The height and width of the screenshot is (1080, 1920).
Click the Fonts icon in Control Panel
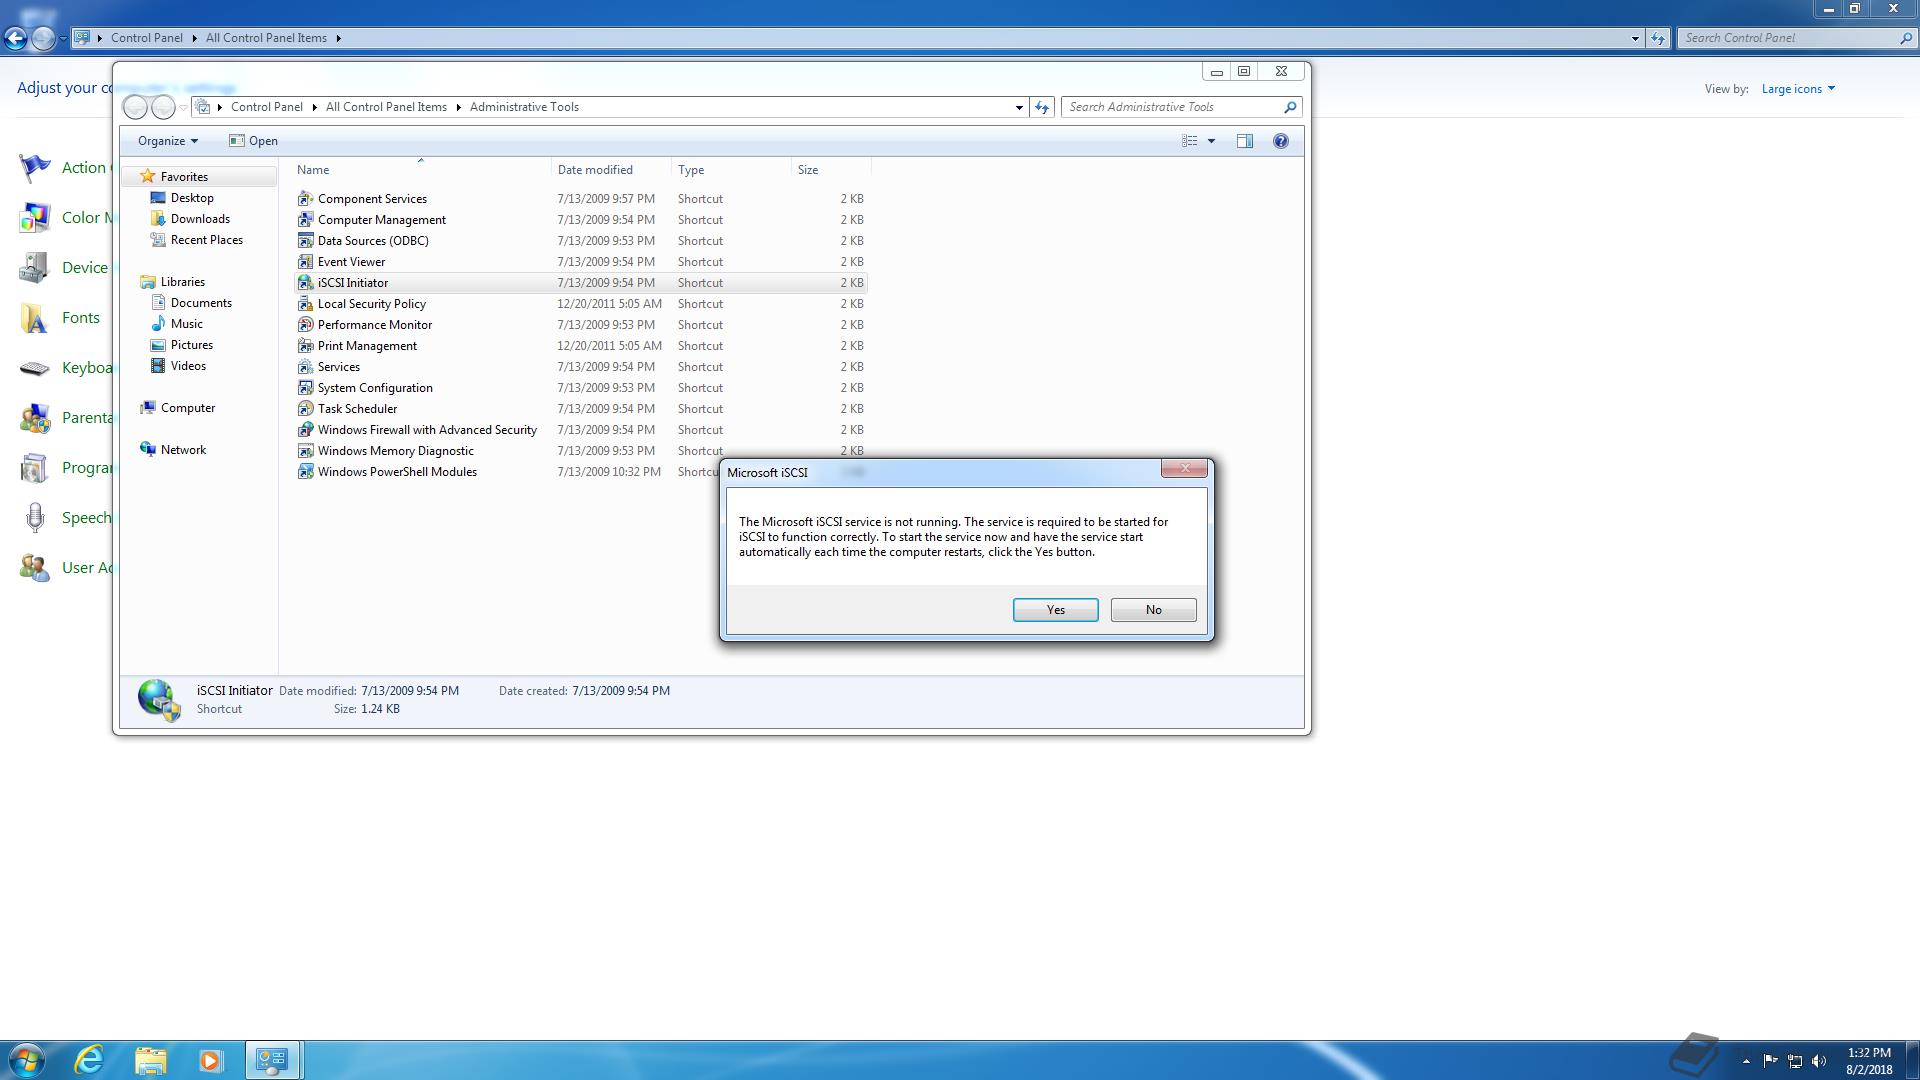[x=35, y=318]
